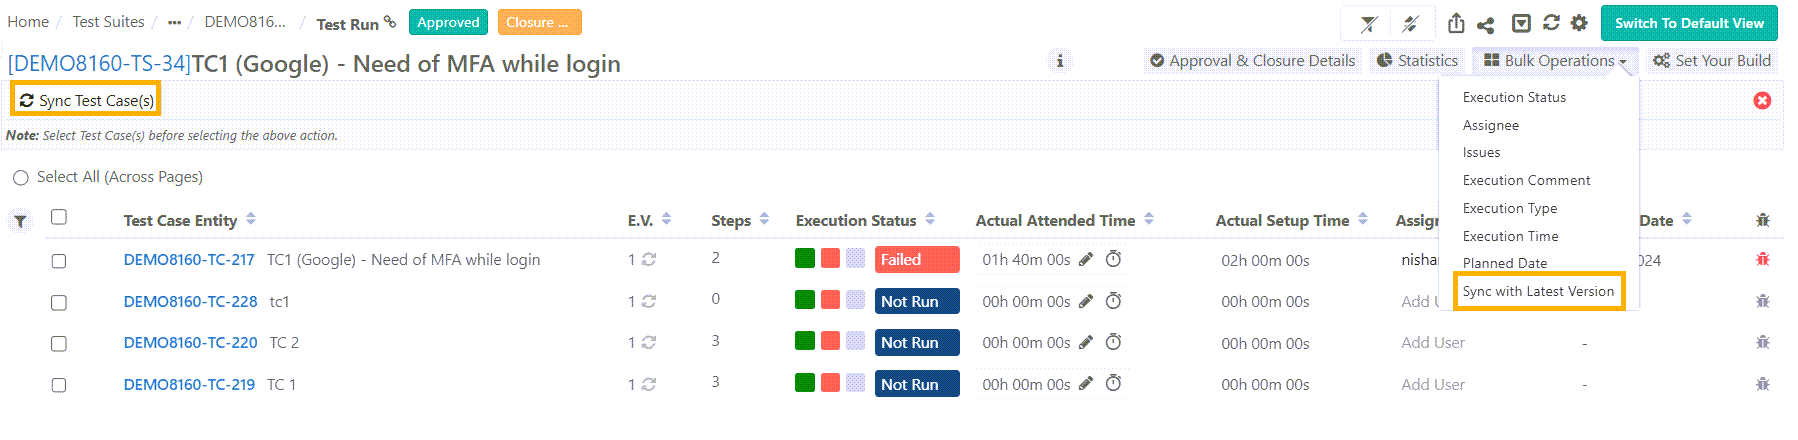Choose Execution Status from Bulk Operations menu
The width and height of the screenshot is (1798, 440).
coord(1514,97)
